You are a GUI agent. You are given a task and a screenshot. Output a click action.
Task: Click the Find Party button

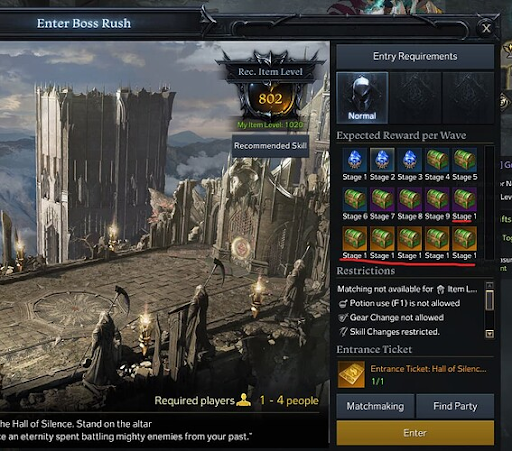coord(455,406)
